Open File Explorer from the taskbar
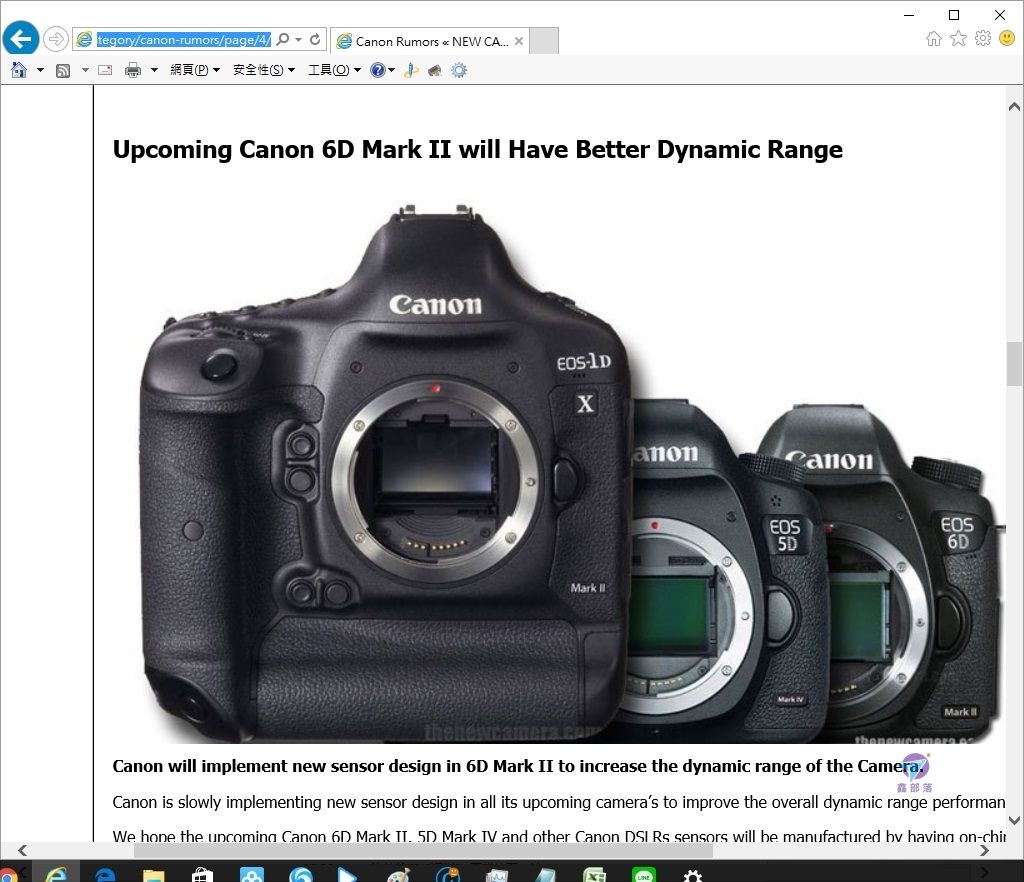1024x882 pixels. click(x=153, y=874)
